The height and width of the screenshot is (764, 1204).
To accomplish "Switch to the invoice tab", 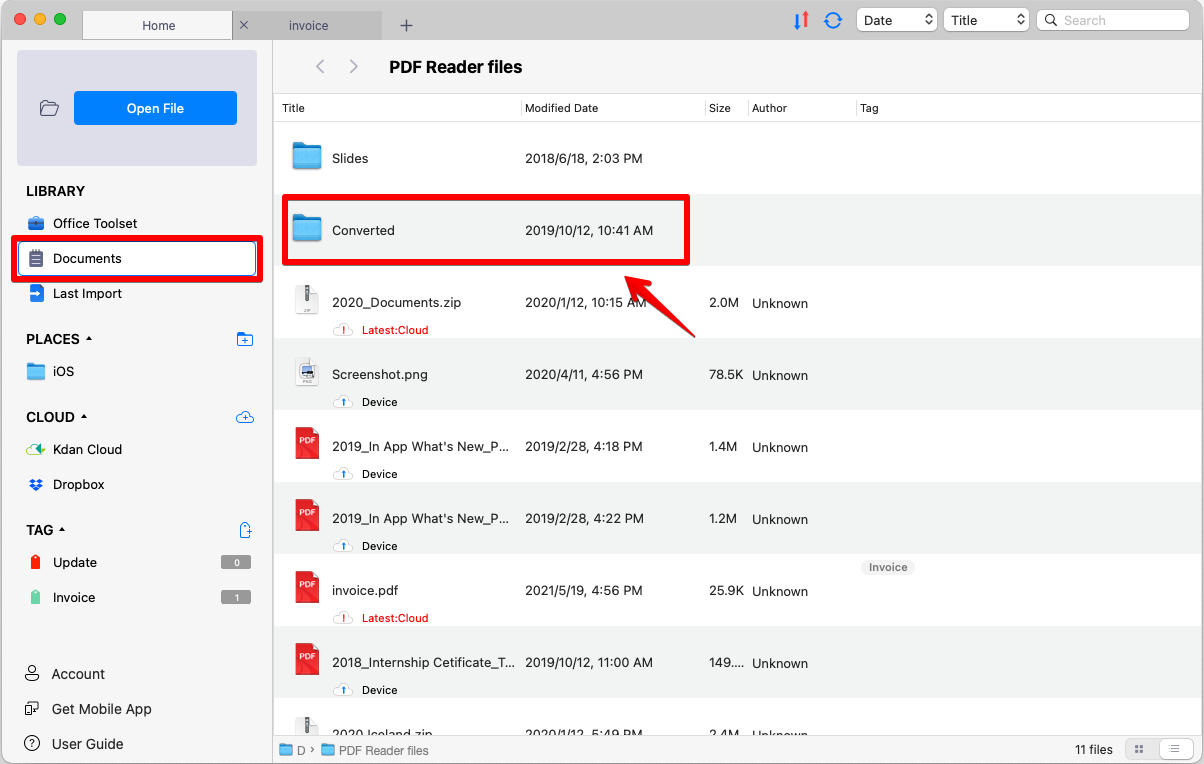I will (x=308, y=25).
